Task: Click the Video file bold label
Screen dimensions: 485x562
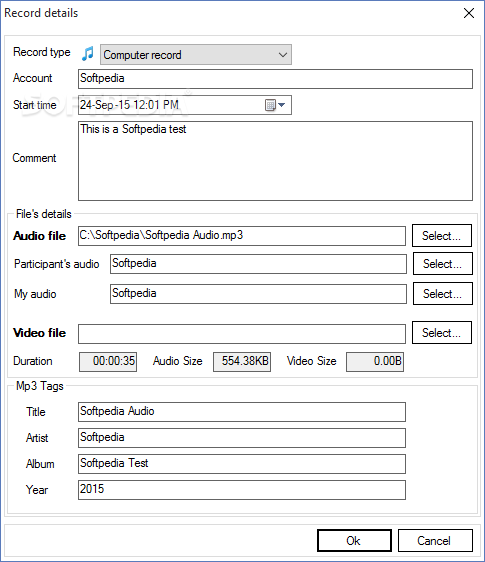Action: [39, 333]
